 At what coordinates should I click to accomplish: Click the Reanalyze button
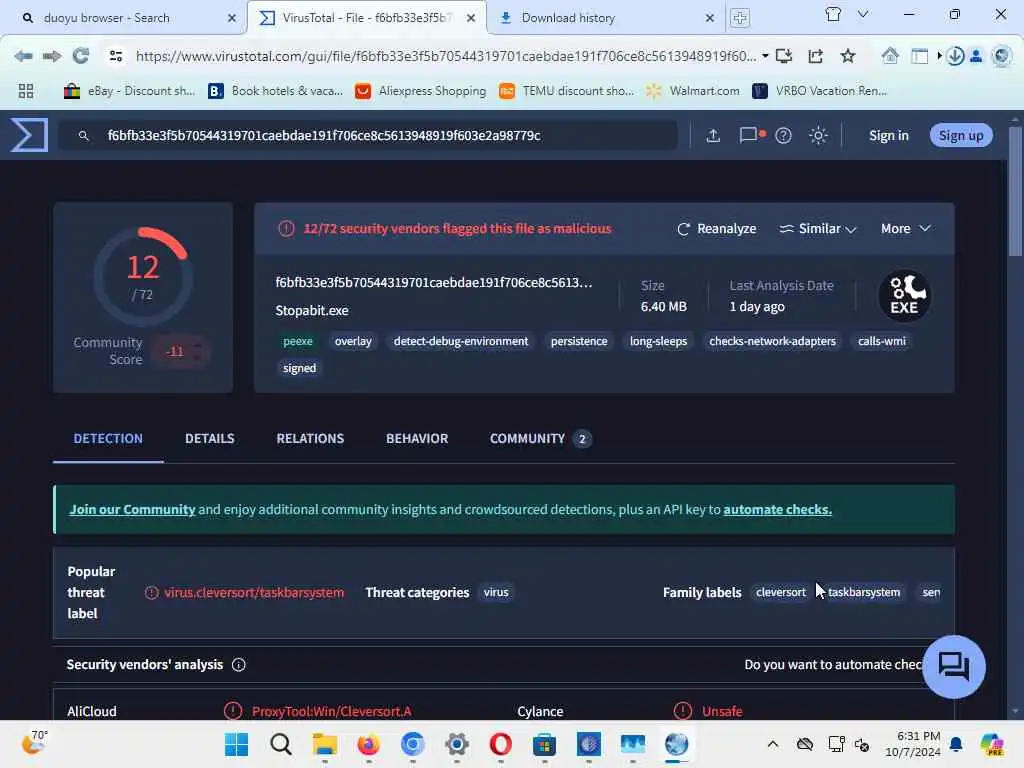[x=716, y=229]
